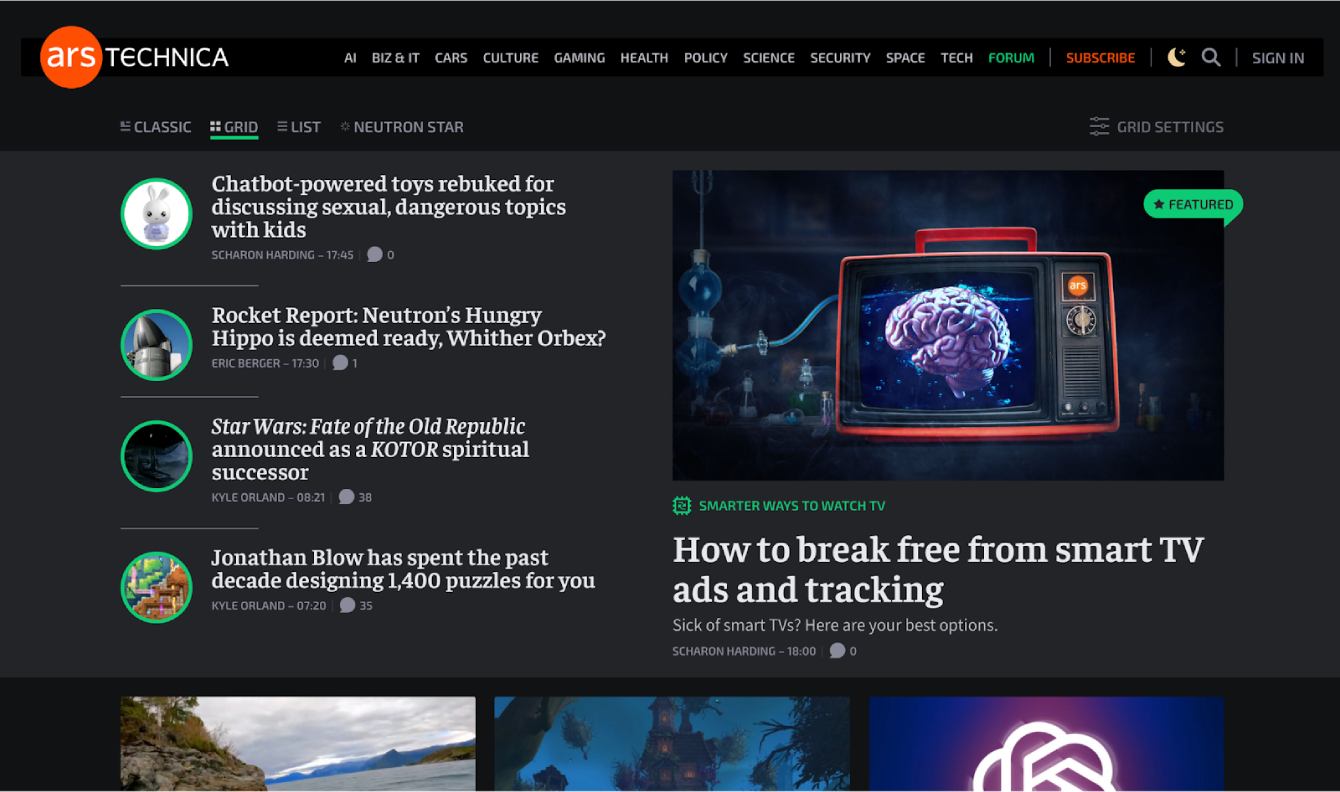Go to the Forum menu item
This screenshot has width=1340, height=792.
pos(1010,58)
